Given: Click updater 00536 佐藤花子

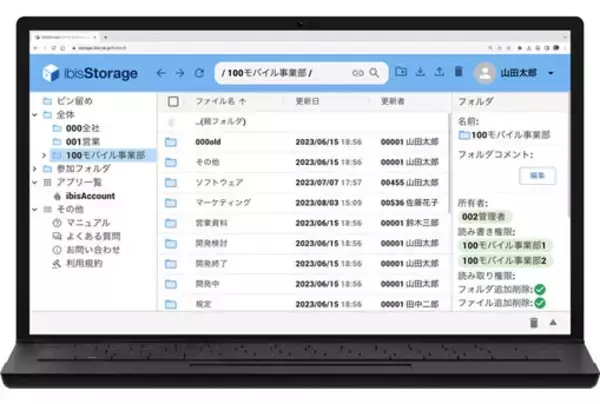Looking at the screenshot, I should coord(409,203).
